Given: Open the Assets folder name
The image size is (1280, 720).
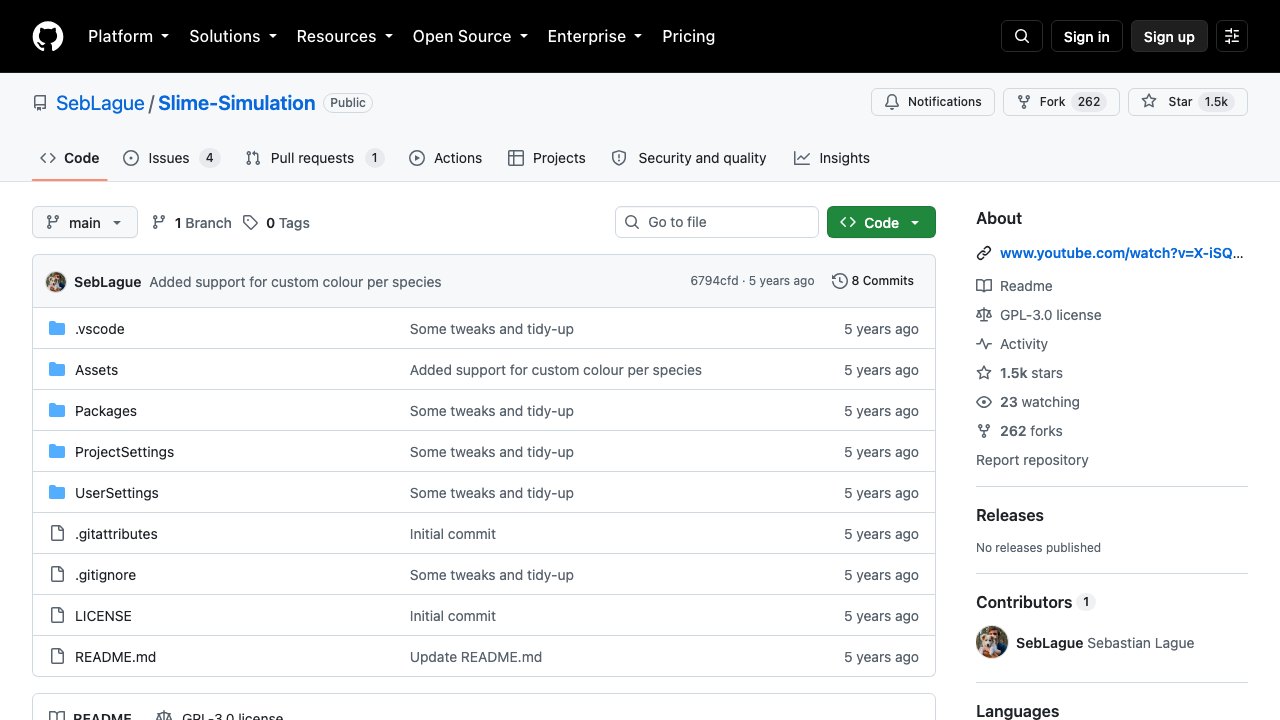Looking at the screenshot, I should tap(96, 370).
